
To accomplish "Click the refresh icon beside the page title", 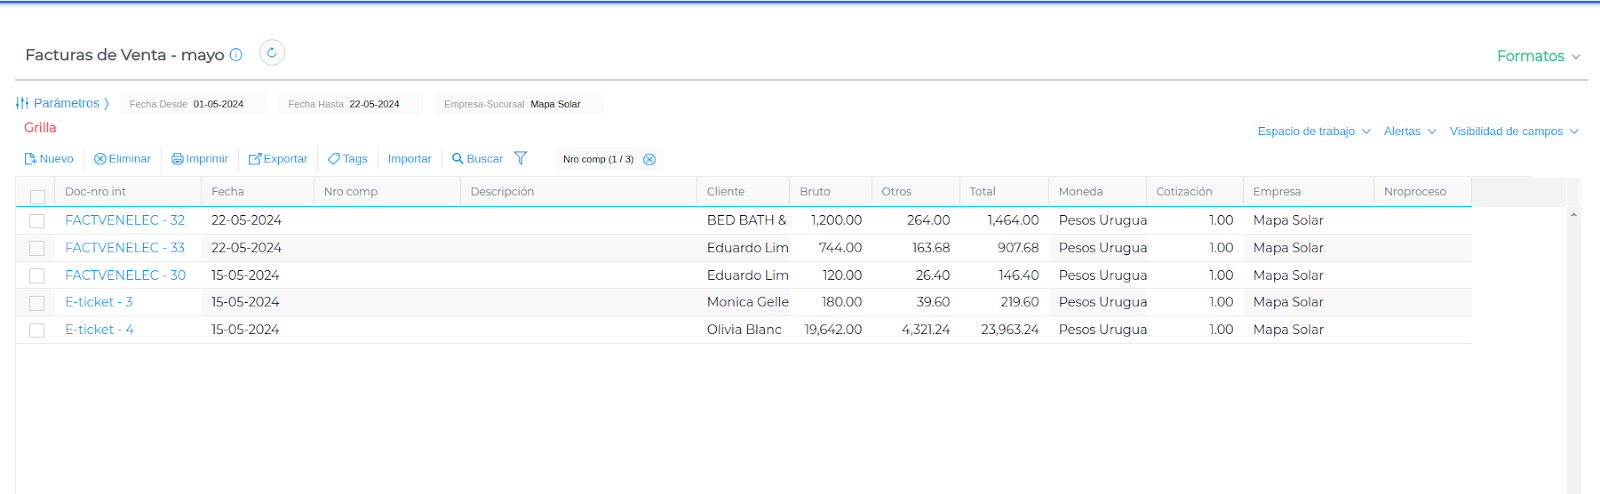I will click(x=272, y=53).
